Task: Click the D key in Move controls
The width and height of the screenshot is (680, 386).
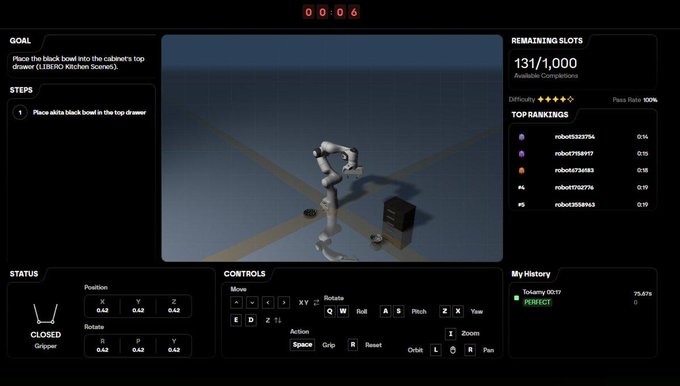Action: click(251, 320)
